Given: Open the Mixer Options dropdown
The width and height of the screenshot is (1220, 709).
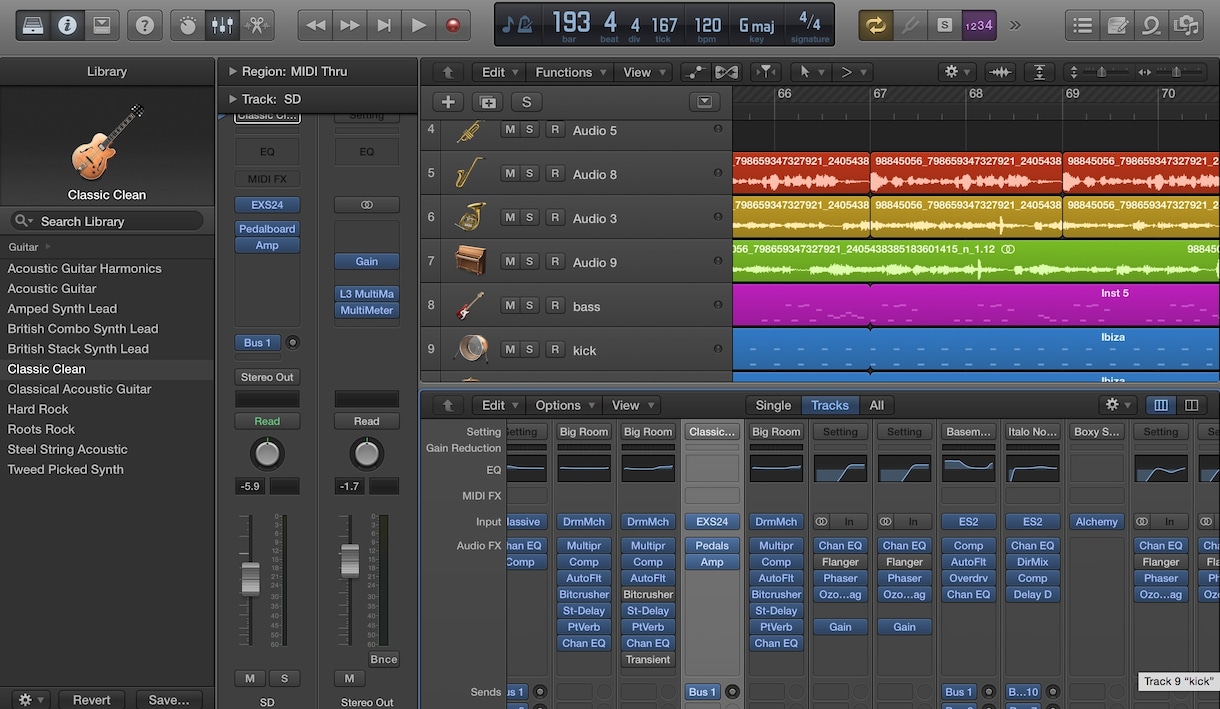Looking at the screenshot, I should (x=565, y=405).
